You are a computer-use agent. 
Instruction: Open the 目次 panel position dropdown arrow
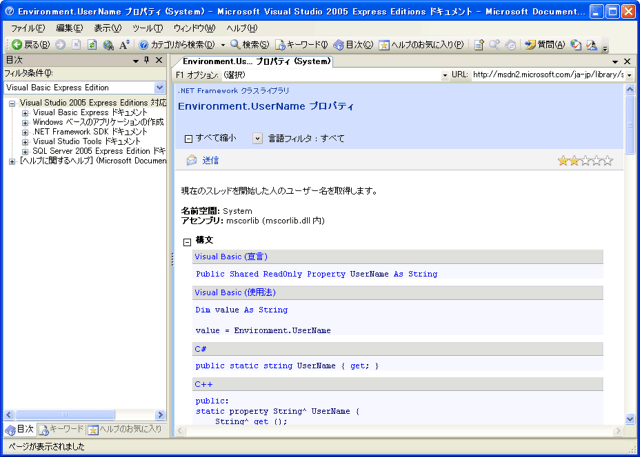(x=136, y=61)
